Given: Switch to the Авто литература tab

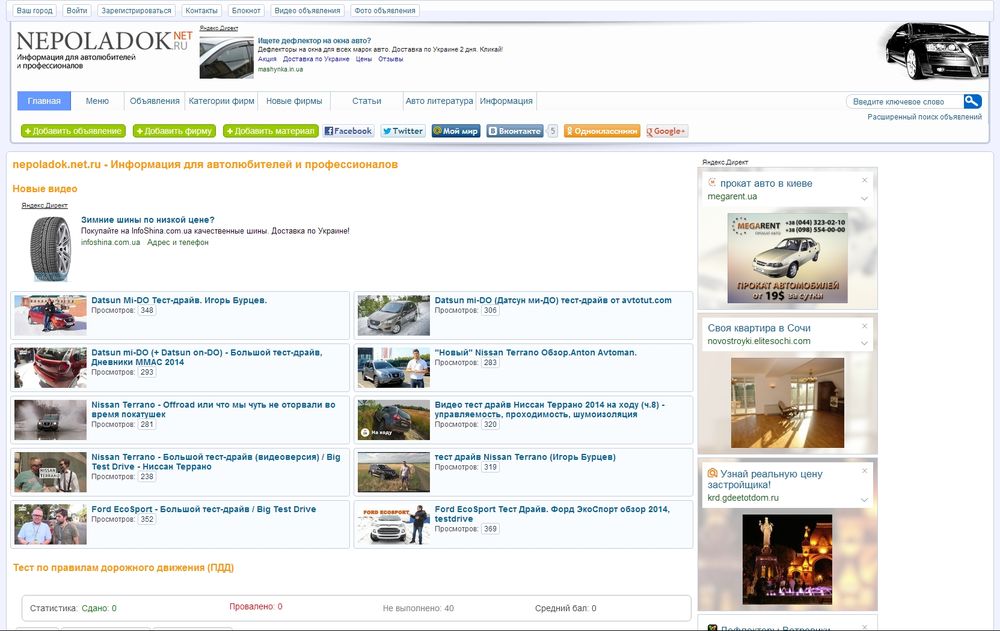Looking at the screenshot, I should [439, 101].
